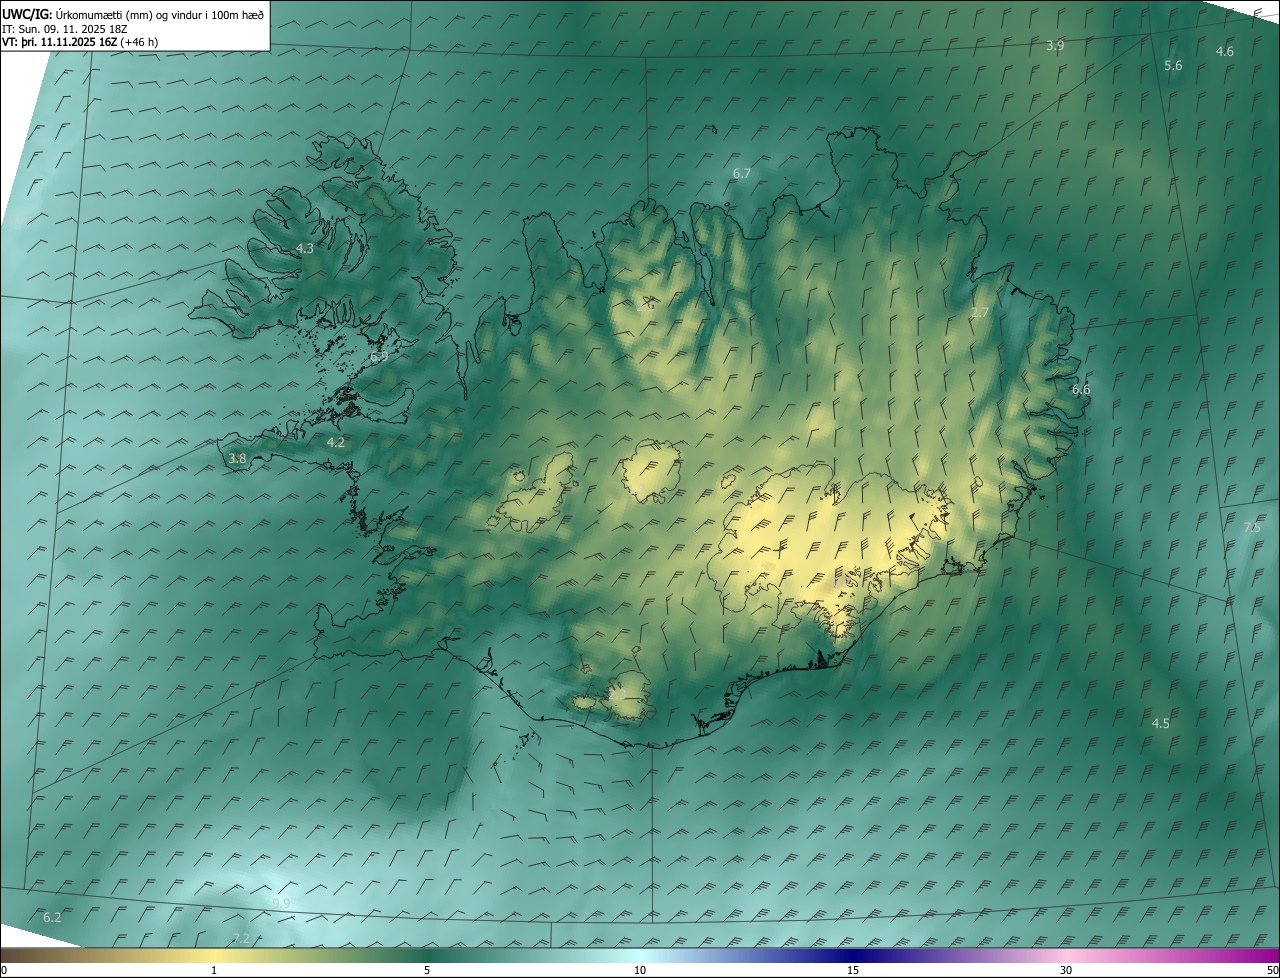Click the dark blue segment of the color bar

[x=853, y=955]
